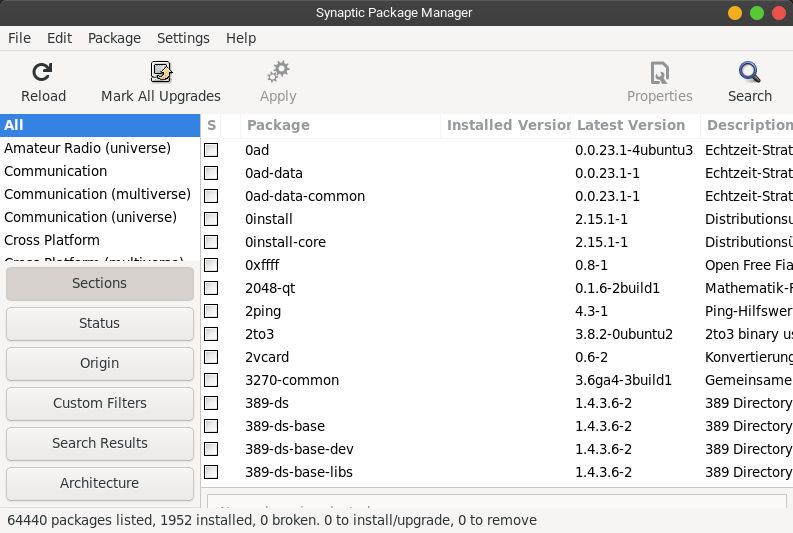793x533 pixels.
Task: Show the Status filter view
Action: click(x=99, y=323)
